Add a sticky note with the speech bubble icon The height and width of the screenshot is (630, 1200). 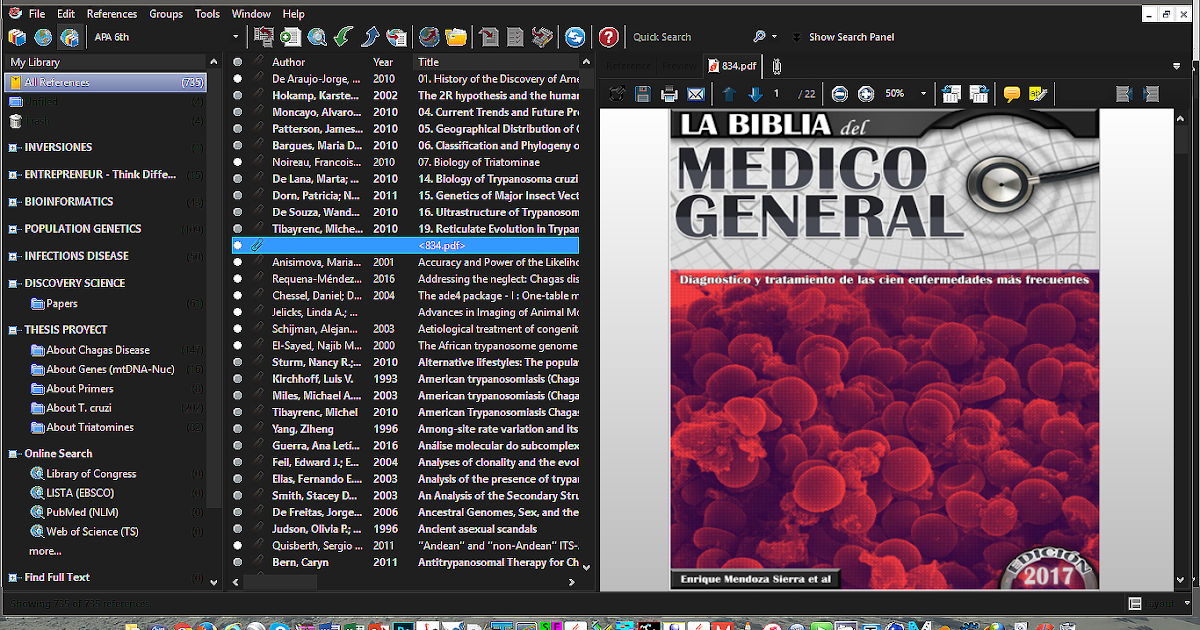click(1012, 94)
